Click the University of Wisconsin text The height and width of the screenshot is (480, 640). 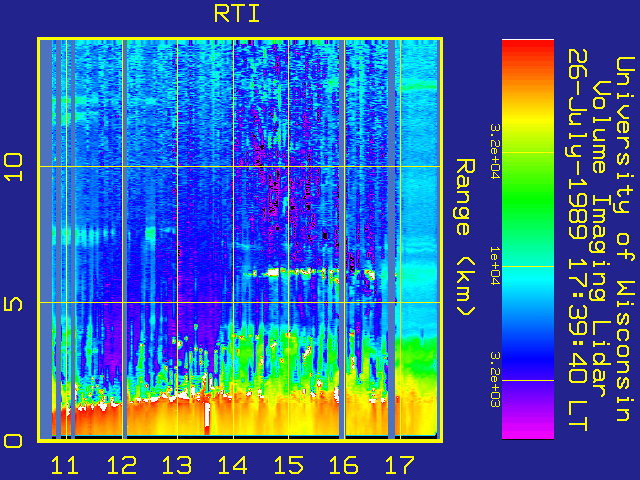click(624, 239)
